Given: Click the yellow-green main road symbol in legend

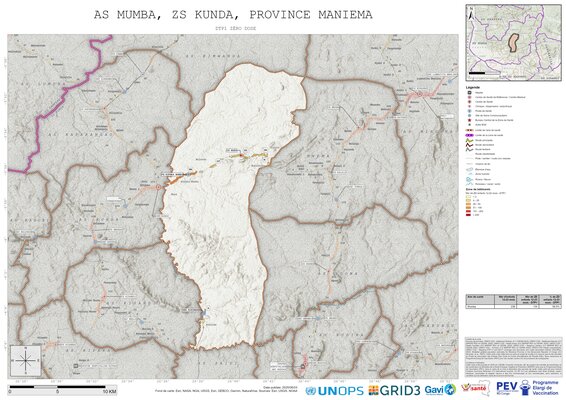Looking at the screenshot, I should point(469,140).
